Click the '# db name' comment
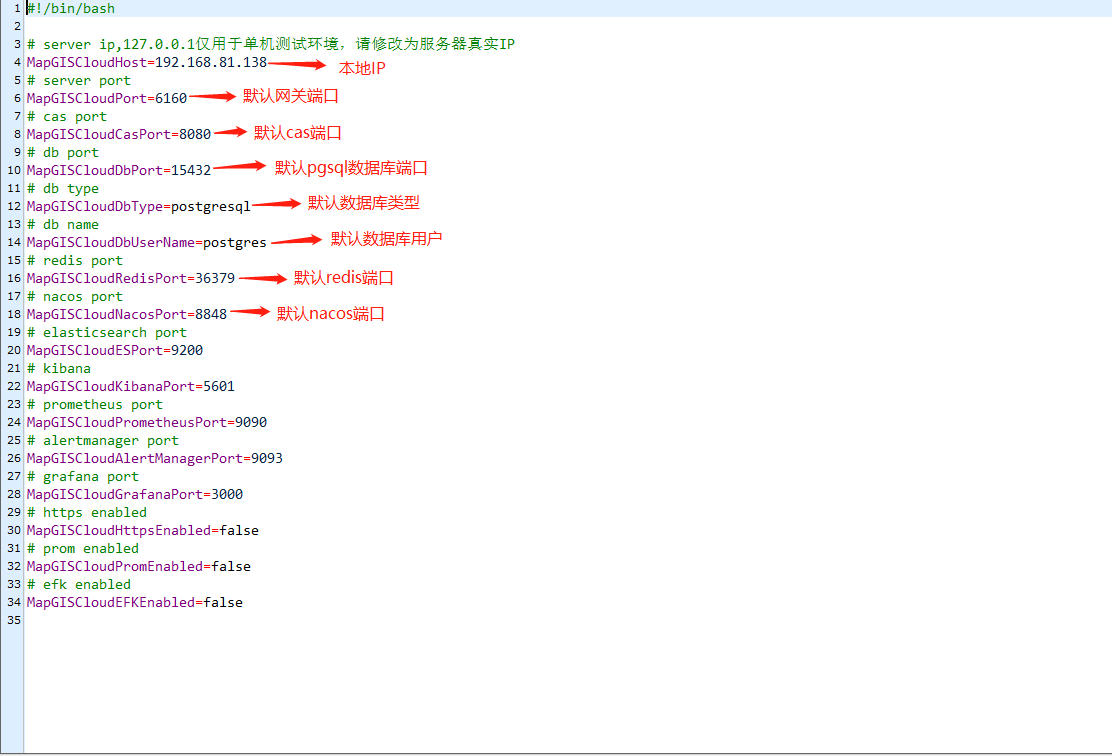Screen dimensions: 1112x756 (63, 224)
